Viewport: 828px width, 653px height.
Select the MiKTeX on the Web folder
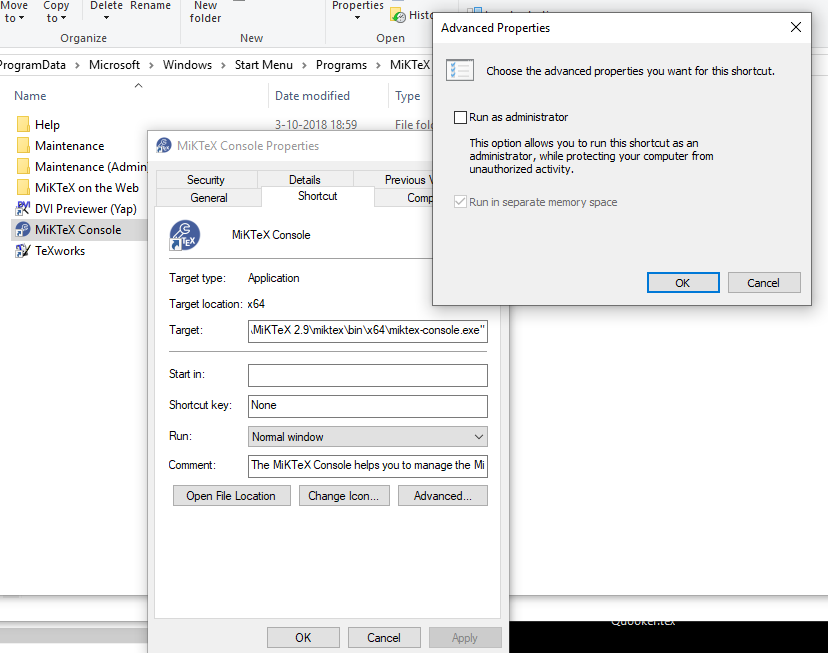75,187
